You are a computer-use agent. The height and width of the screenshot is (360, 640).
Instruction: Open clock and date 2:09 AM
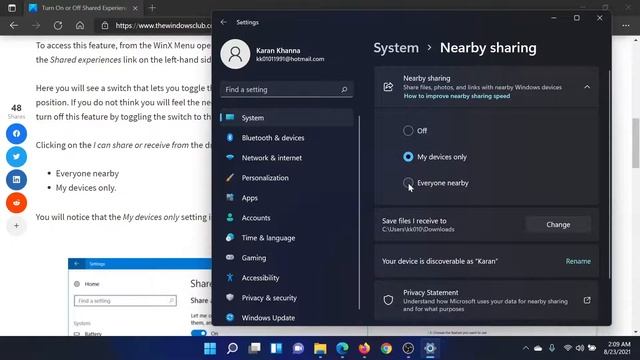[618, 348]
